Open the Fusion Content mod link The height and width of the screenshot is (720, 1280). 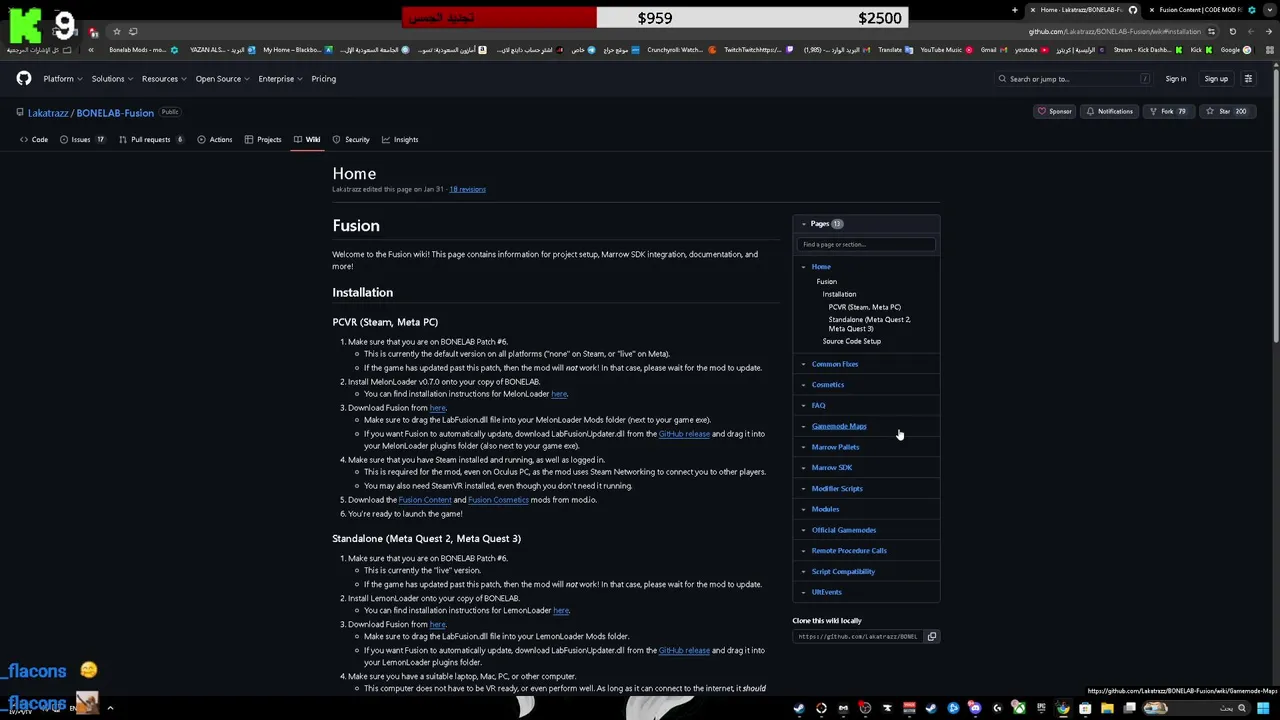[x=425, y=500]
